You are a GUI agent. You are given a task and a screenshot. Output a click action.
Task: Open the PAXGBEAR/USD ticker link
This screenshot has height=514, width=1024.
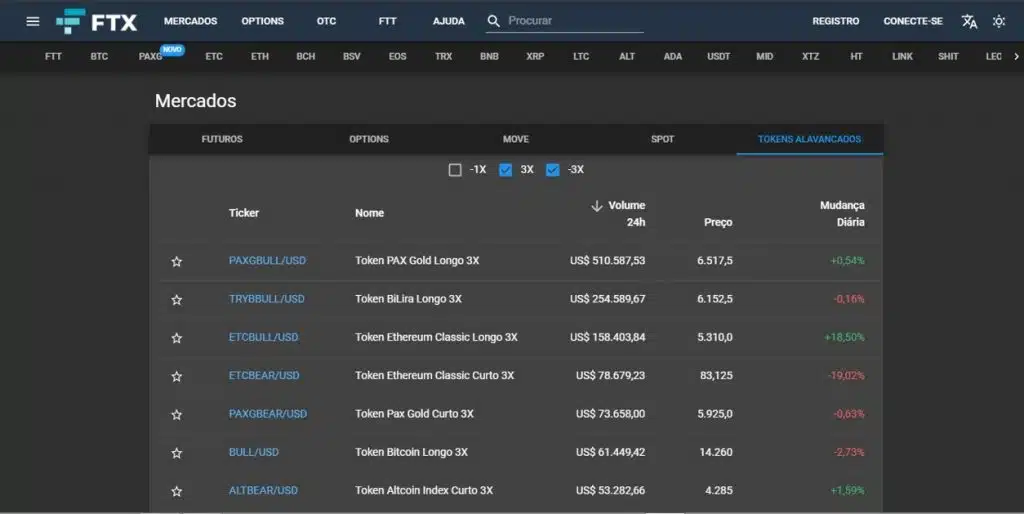[268, 414]
